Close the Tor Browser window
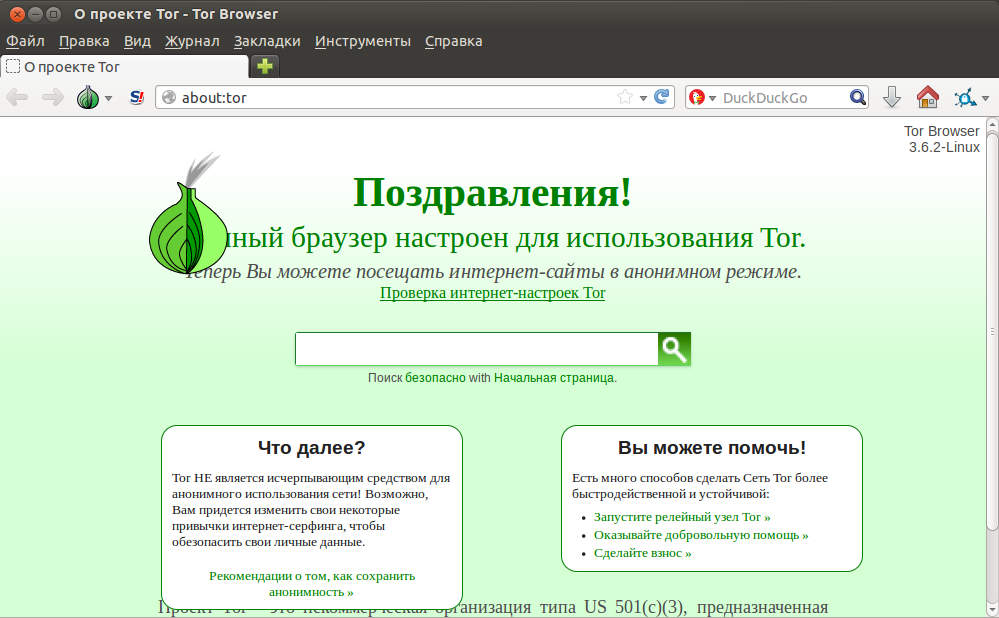 point(18,13)
